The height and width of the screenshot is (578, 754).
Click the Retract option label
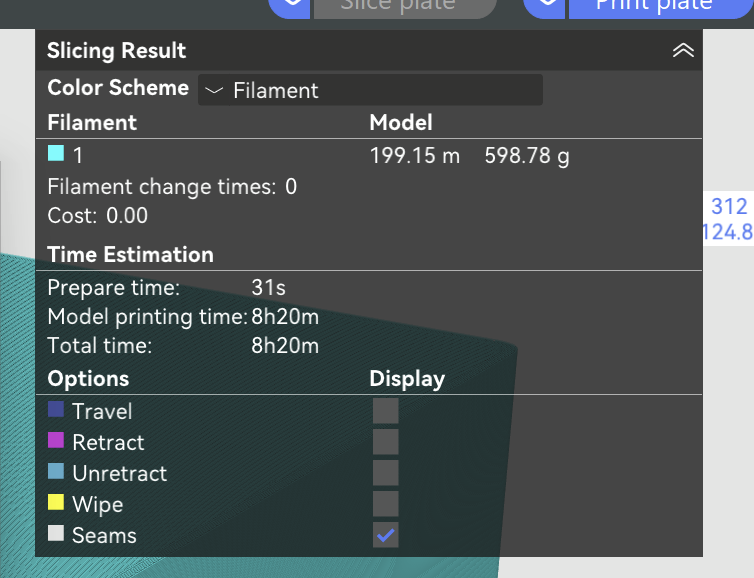(108, 442)
